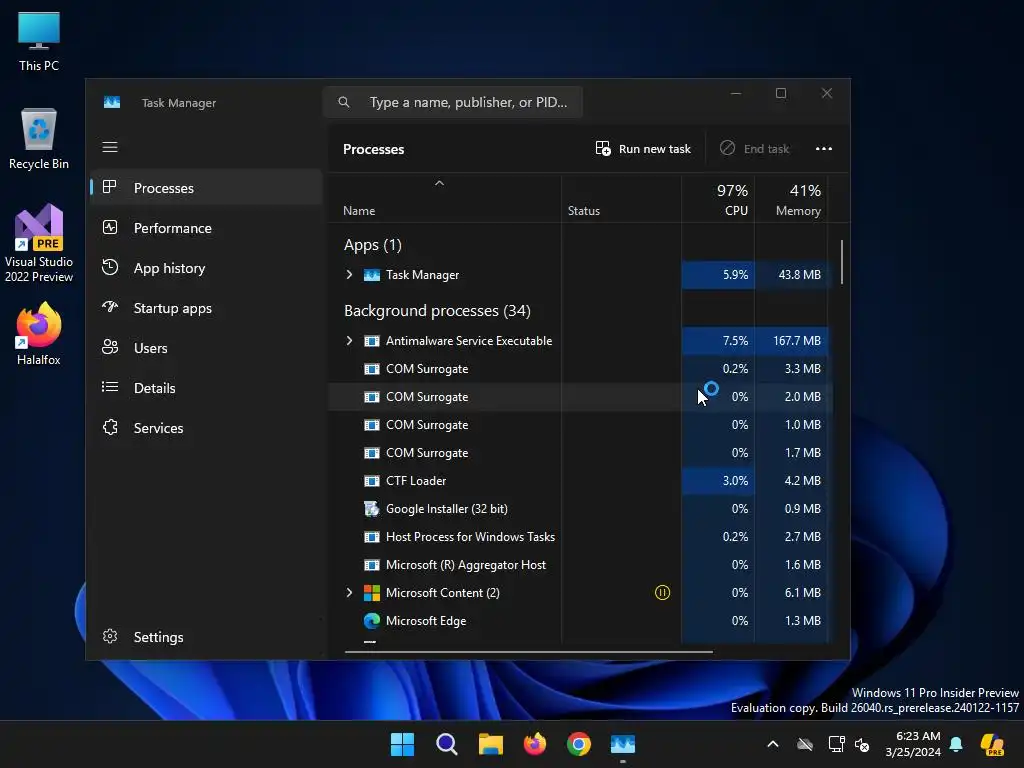Select Host Process for Windows Tasks
Image resolution: width=1024 pixels, height=768 pixels.
point(579,537)
